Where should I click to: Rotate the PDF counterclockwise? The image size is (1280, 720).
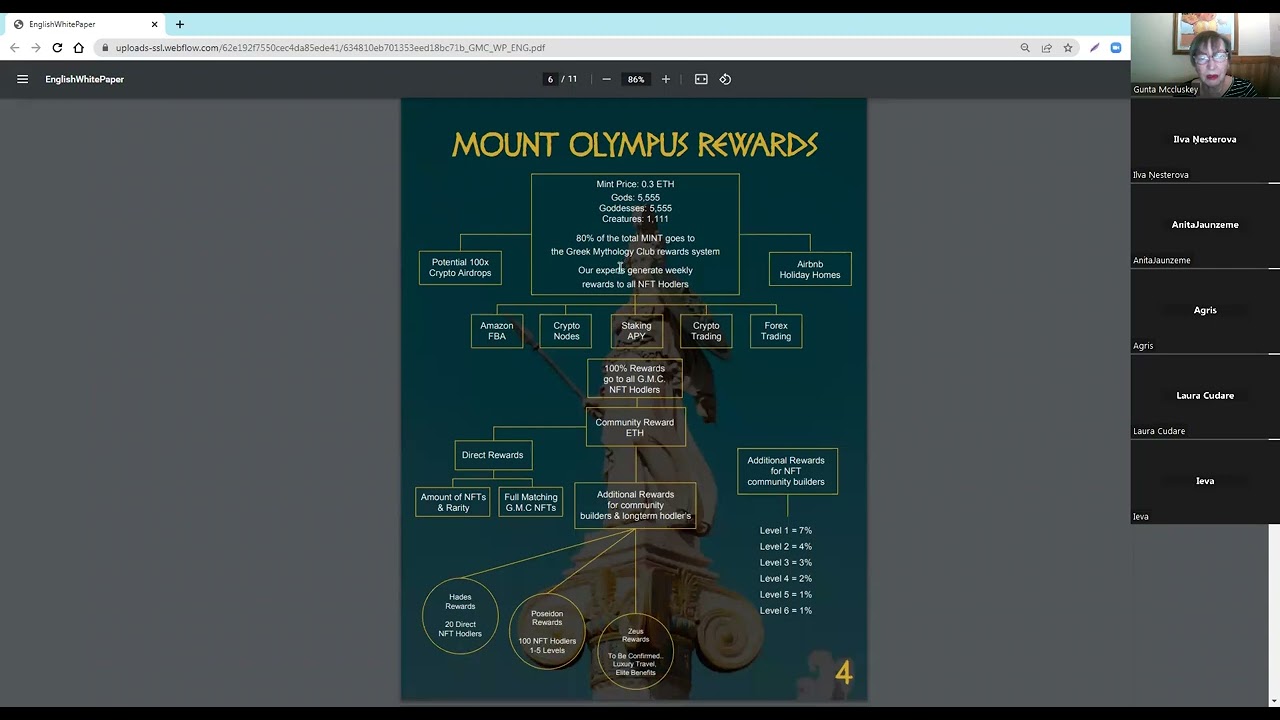(x=725, y=79)
